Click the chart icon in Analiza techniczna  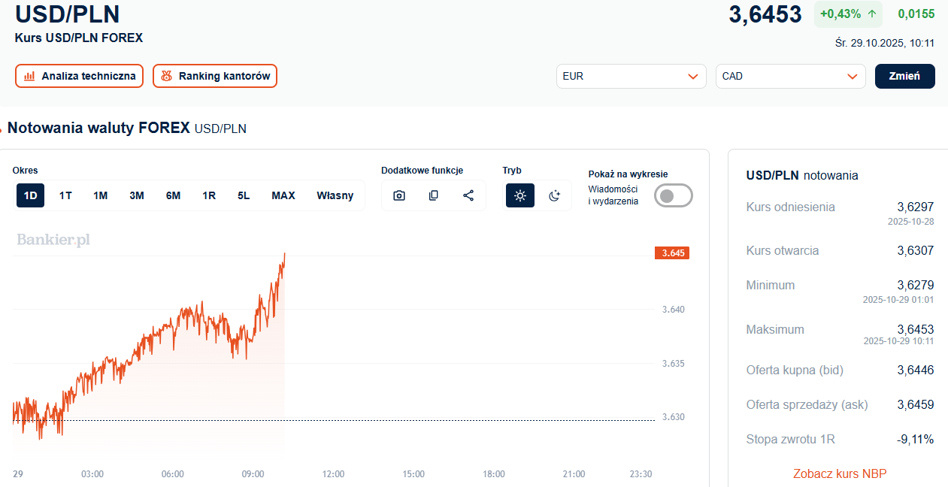(x=30, y=76)
